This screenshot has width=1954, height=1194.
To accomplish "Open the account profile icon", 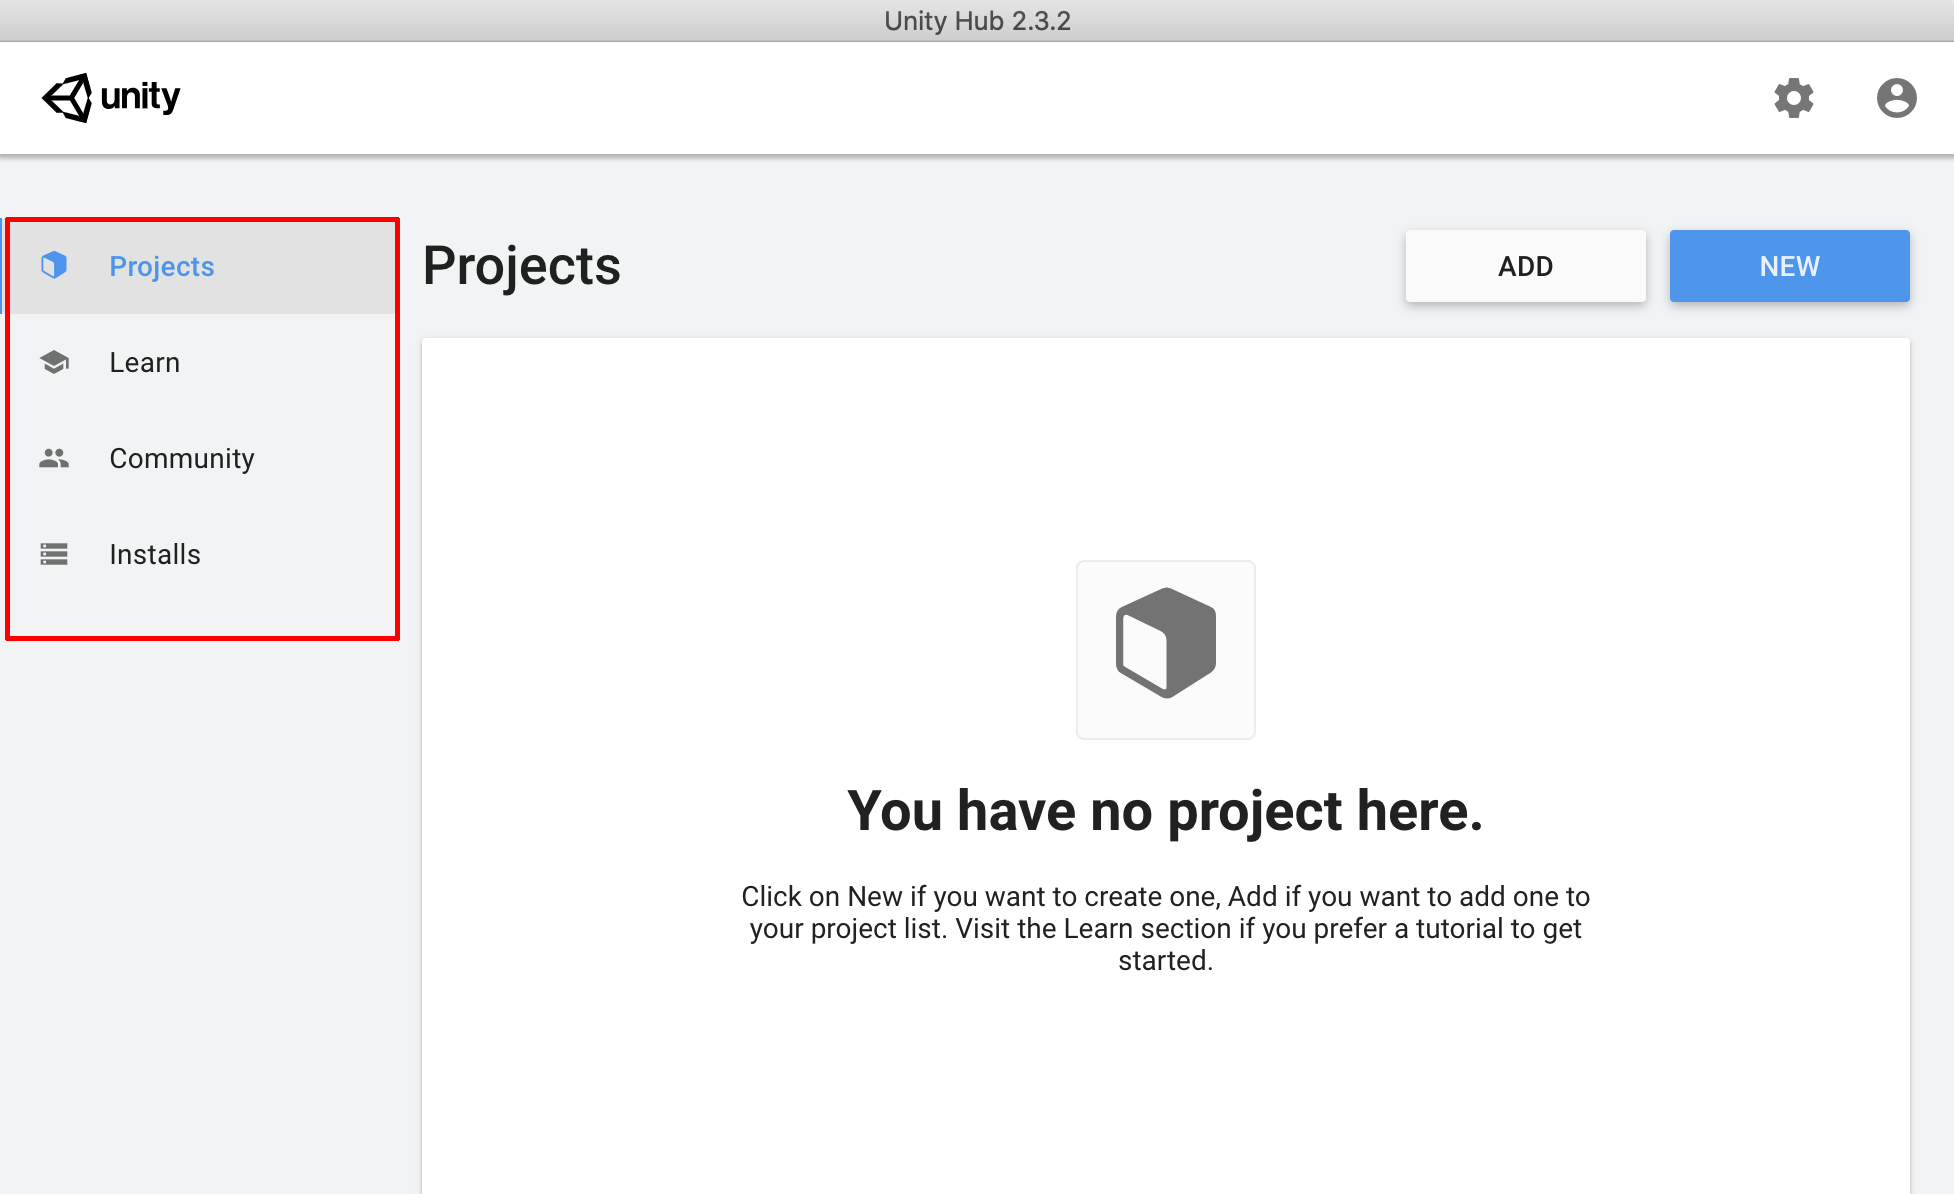I will [1896, 98].
